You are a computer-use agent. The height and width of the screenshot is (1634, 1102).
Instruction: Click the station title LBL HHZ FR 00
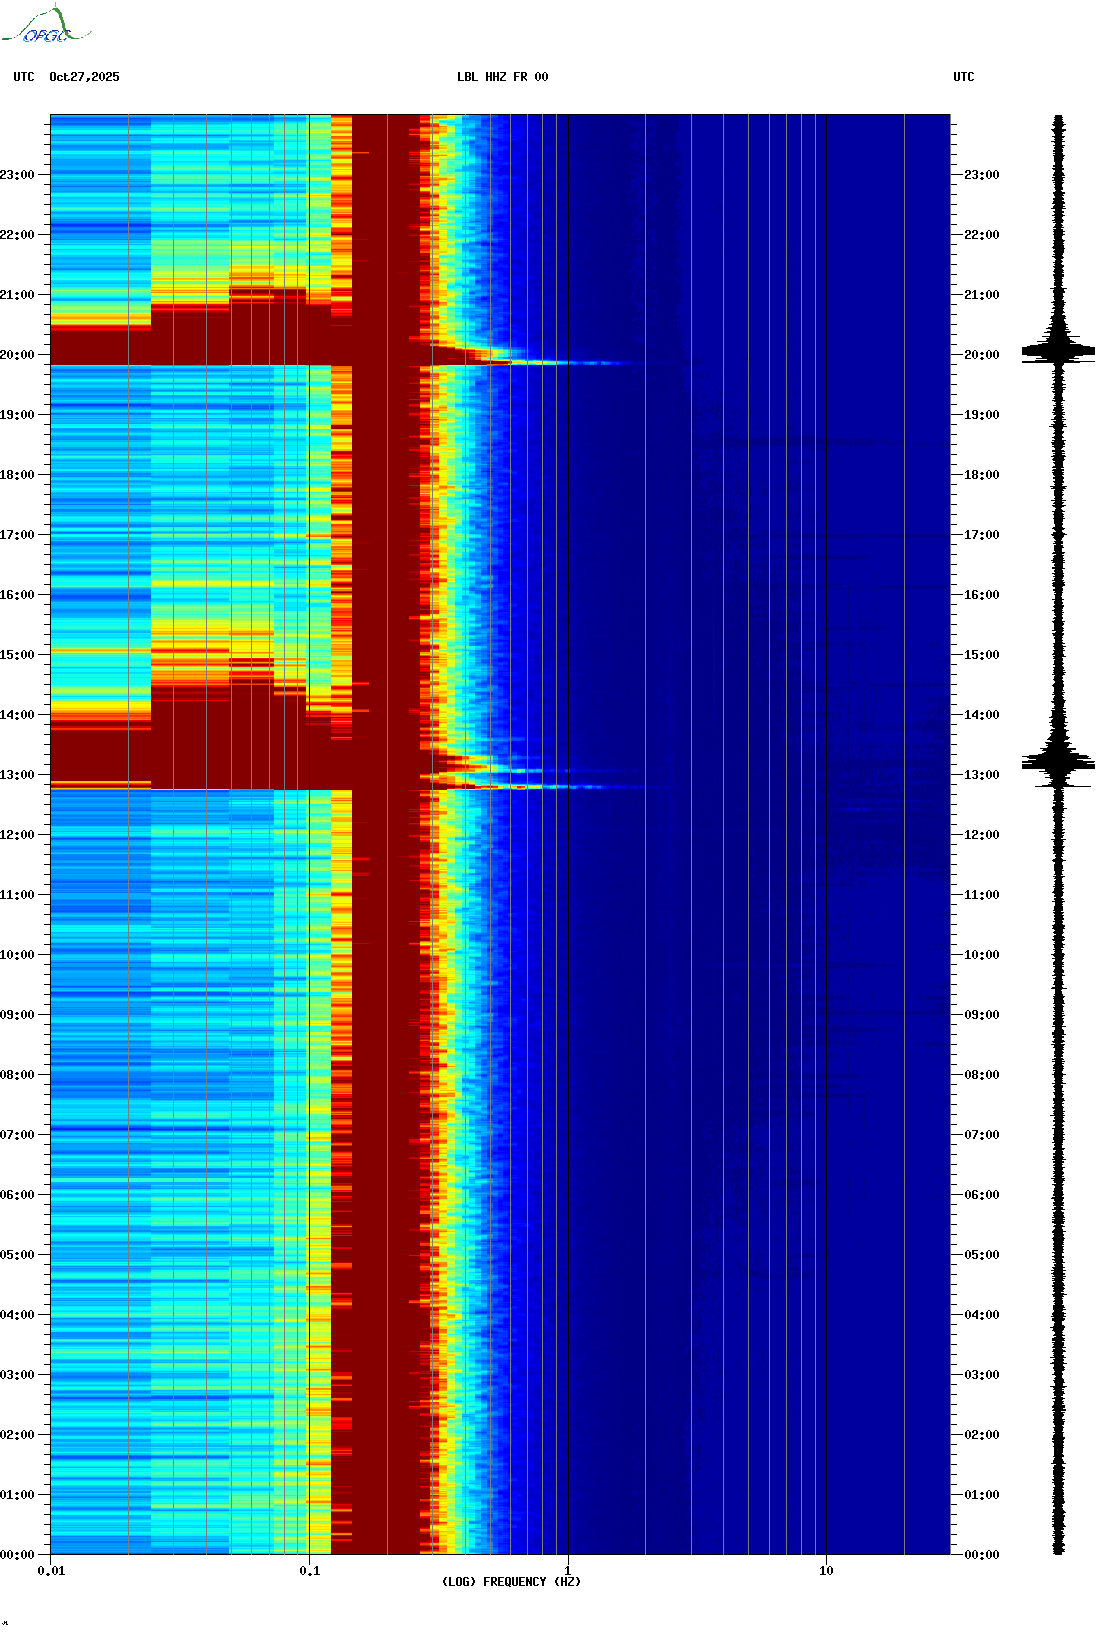tap(503, 77)
